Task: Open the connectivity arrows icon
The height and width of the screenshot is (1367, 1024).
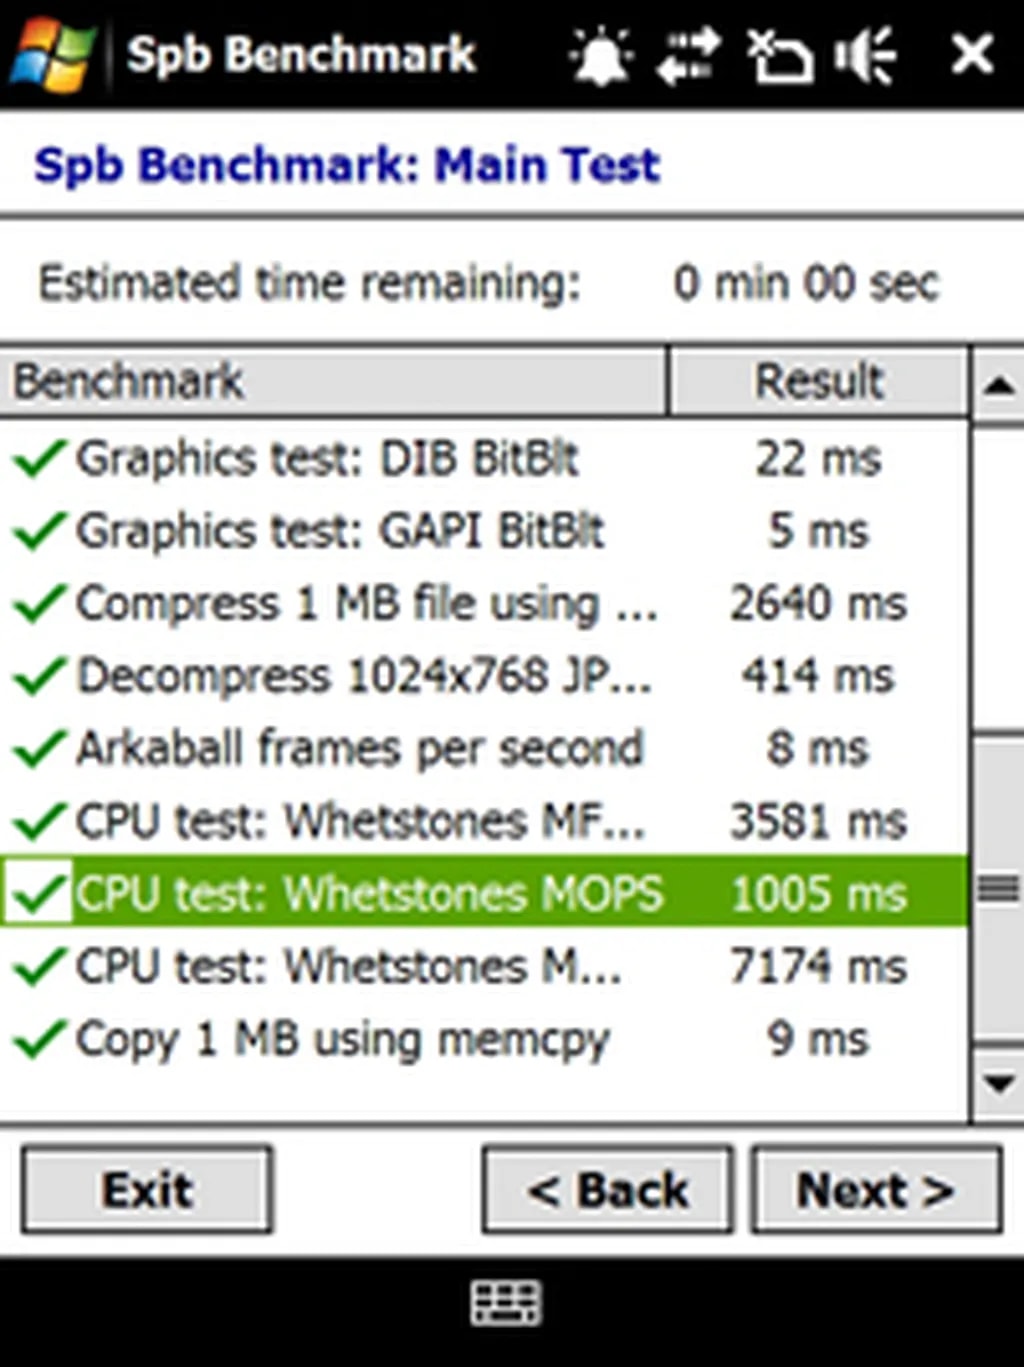Action: click(x=689, y=54)
